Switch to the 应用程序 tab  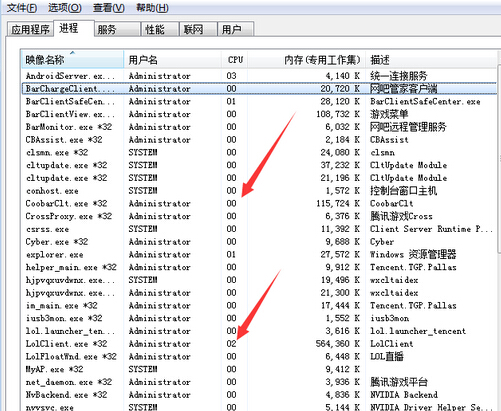pos(30,29)
